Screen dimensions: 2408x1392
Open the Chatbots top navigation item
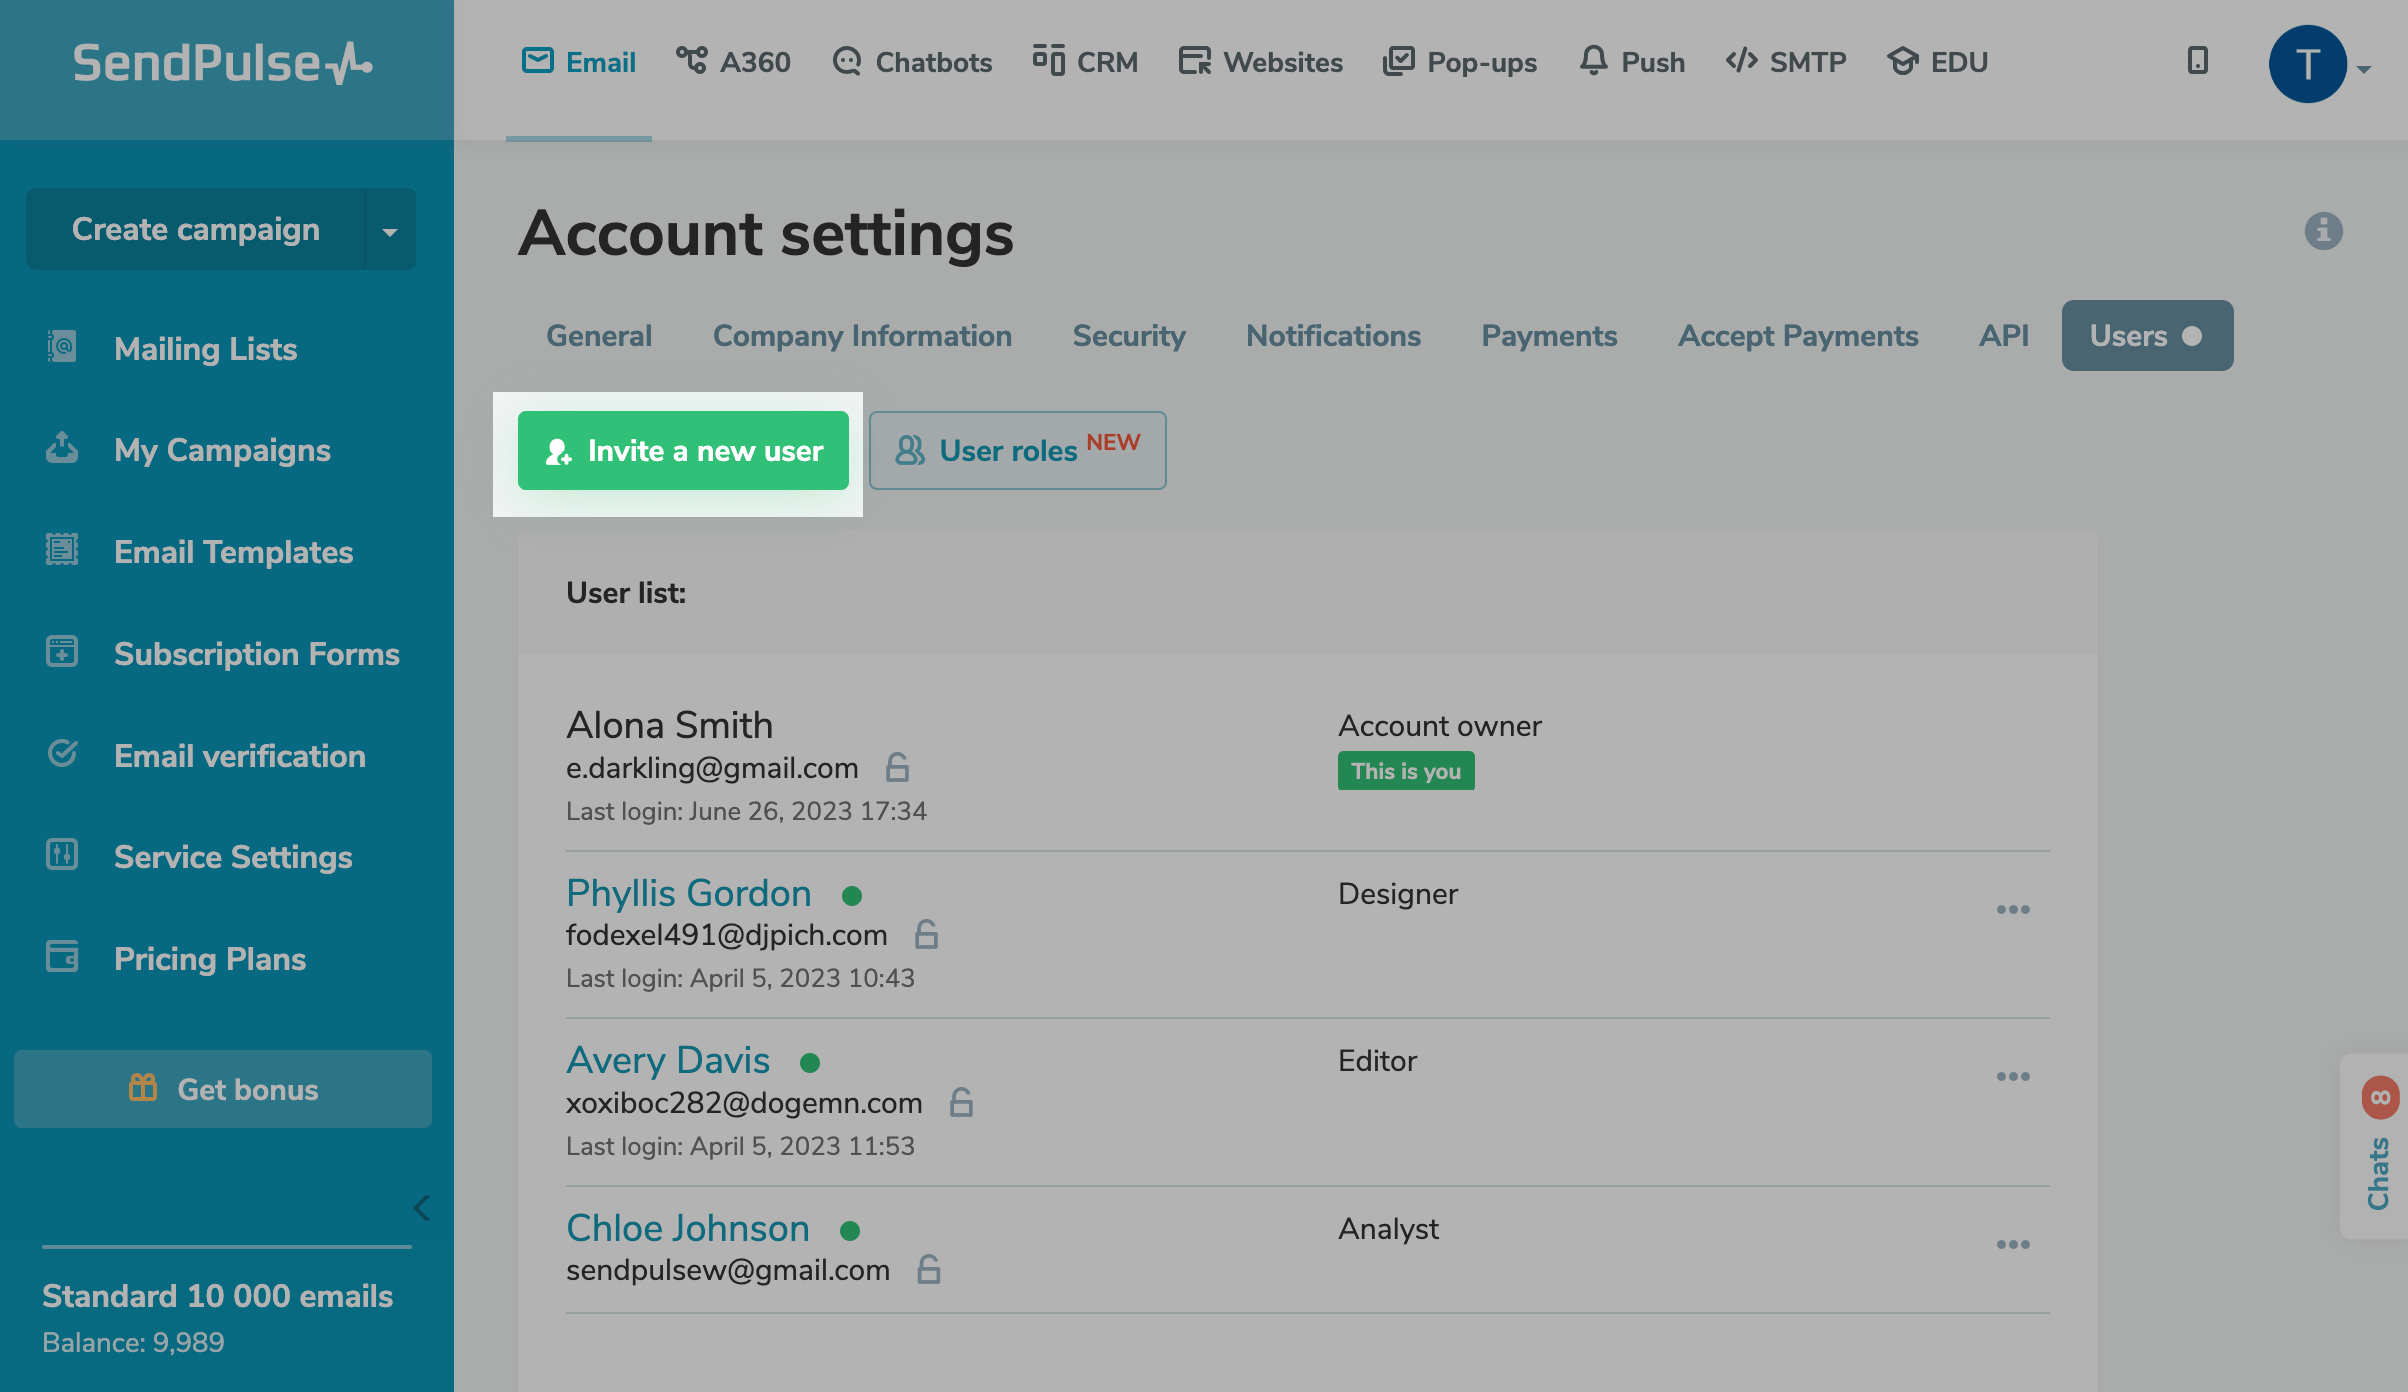[912, 62]
